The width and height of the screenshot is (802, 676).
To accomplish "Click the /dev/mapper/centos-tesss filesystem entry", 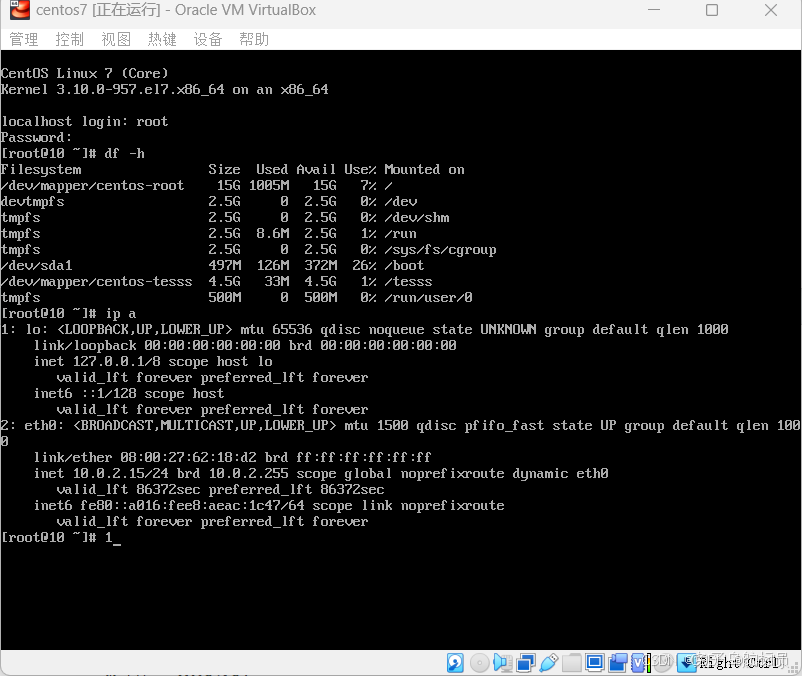I will tap(97, 281).
